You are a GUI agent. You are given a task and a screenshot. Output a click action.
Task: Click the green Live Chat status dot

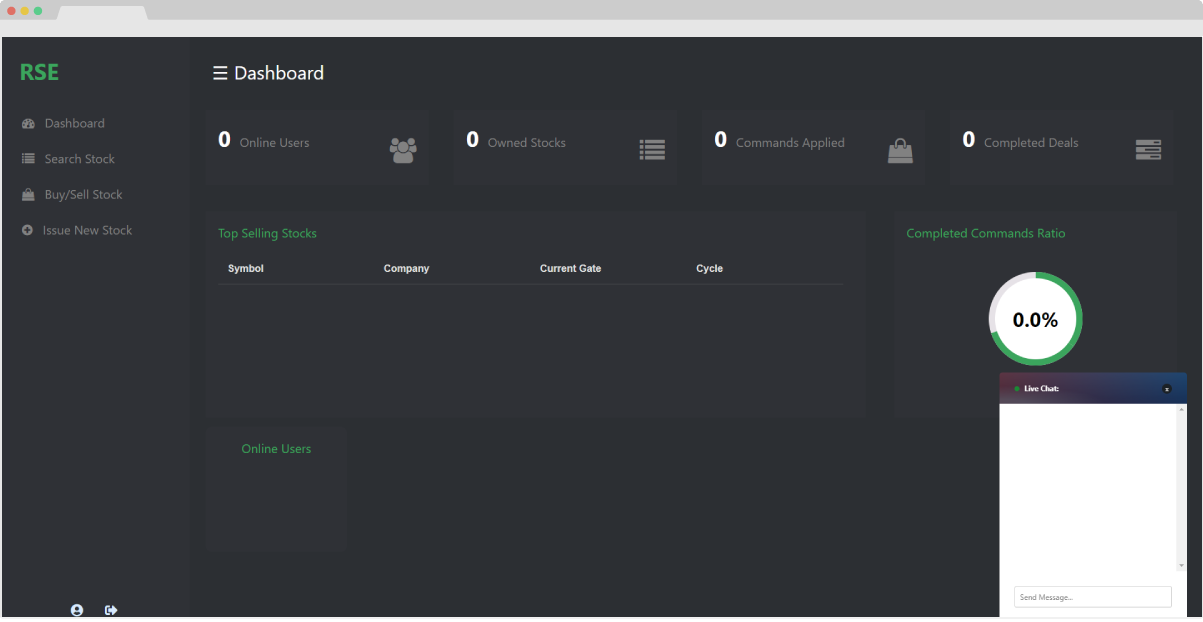click(x=1017, y=389)
